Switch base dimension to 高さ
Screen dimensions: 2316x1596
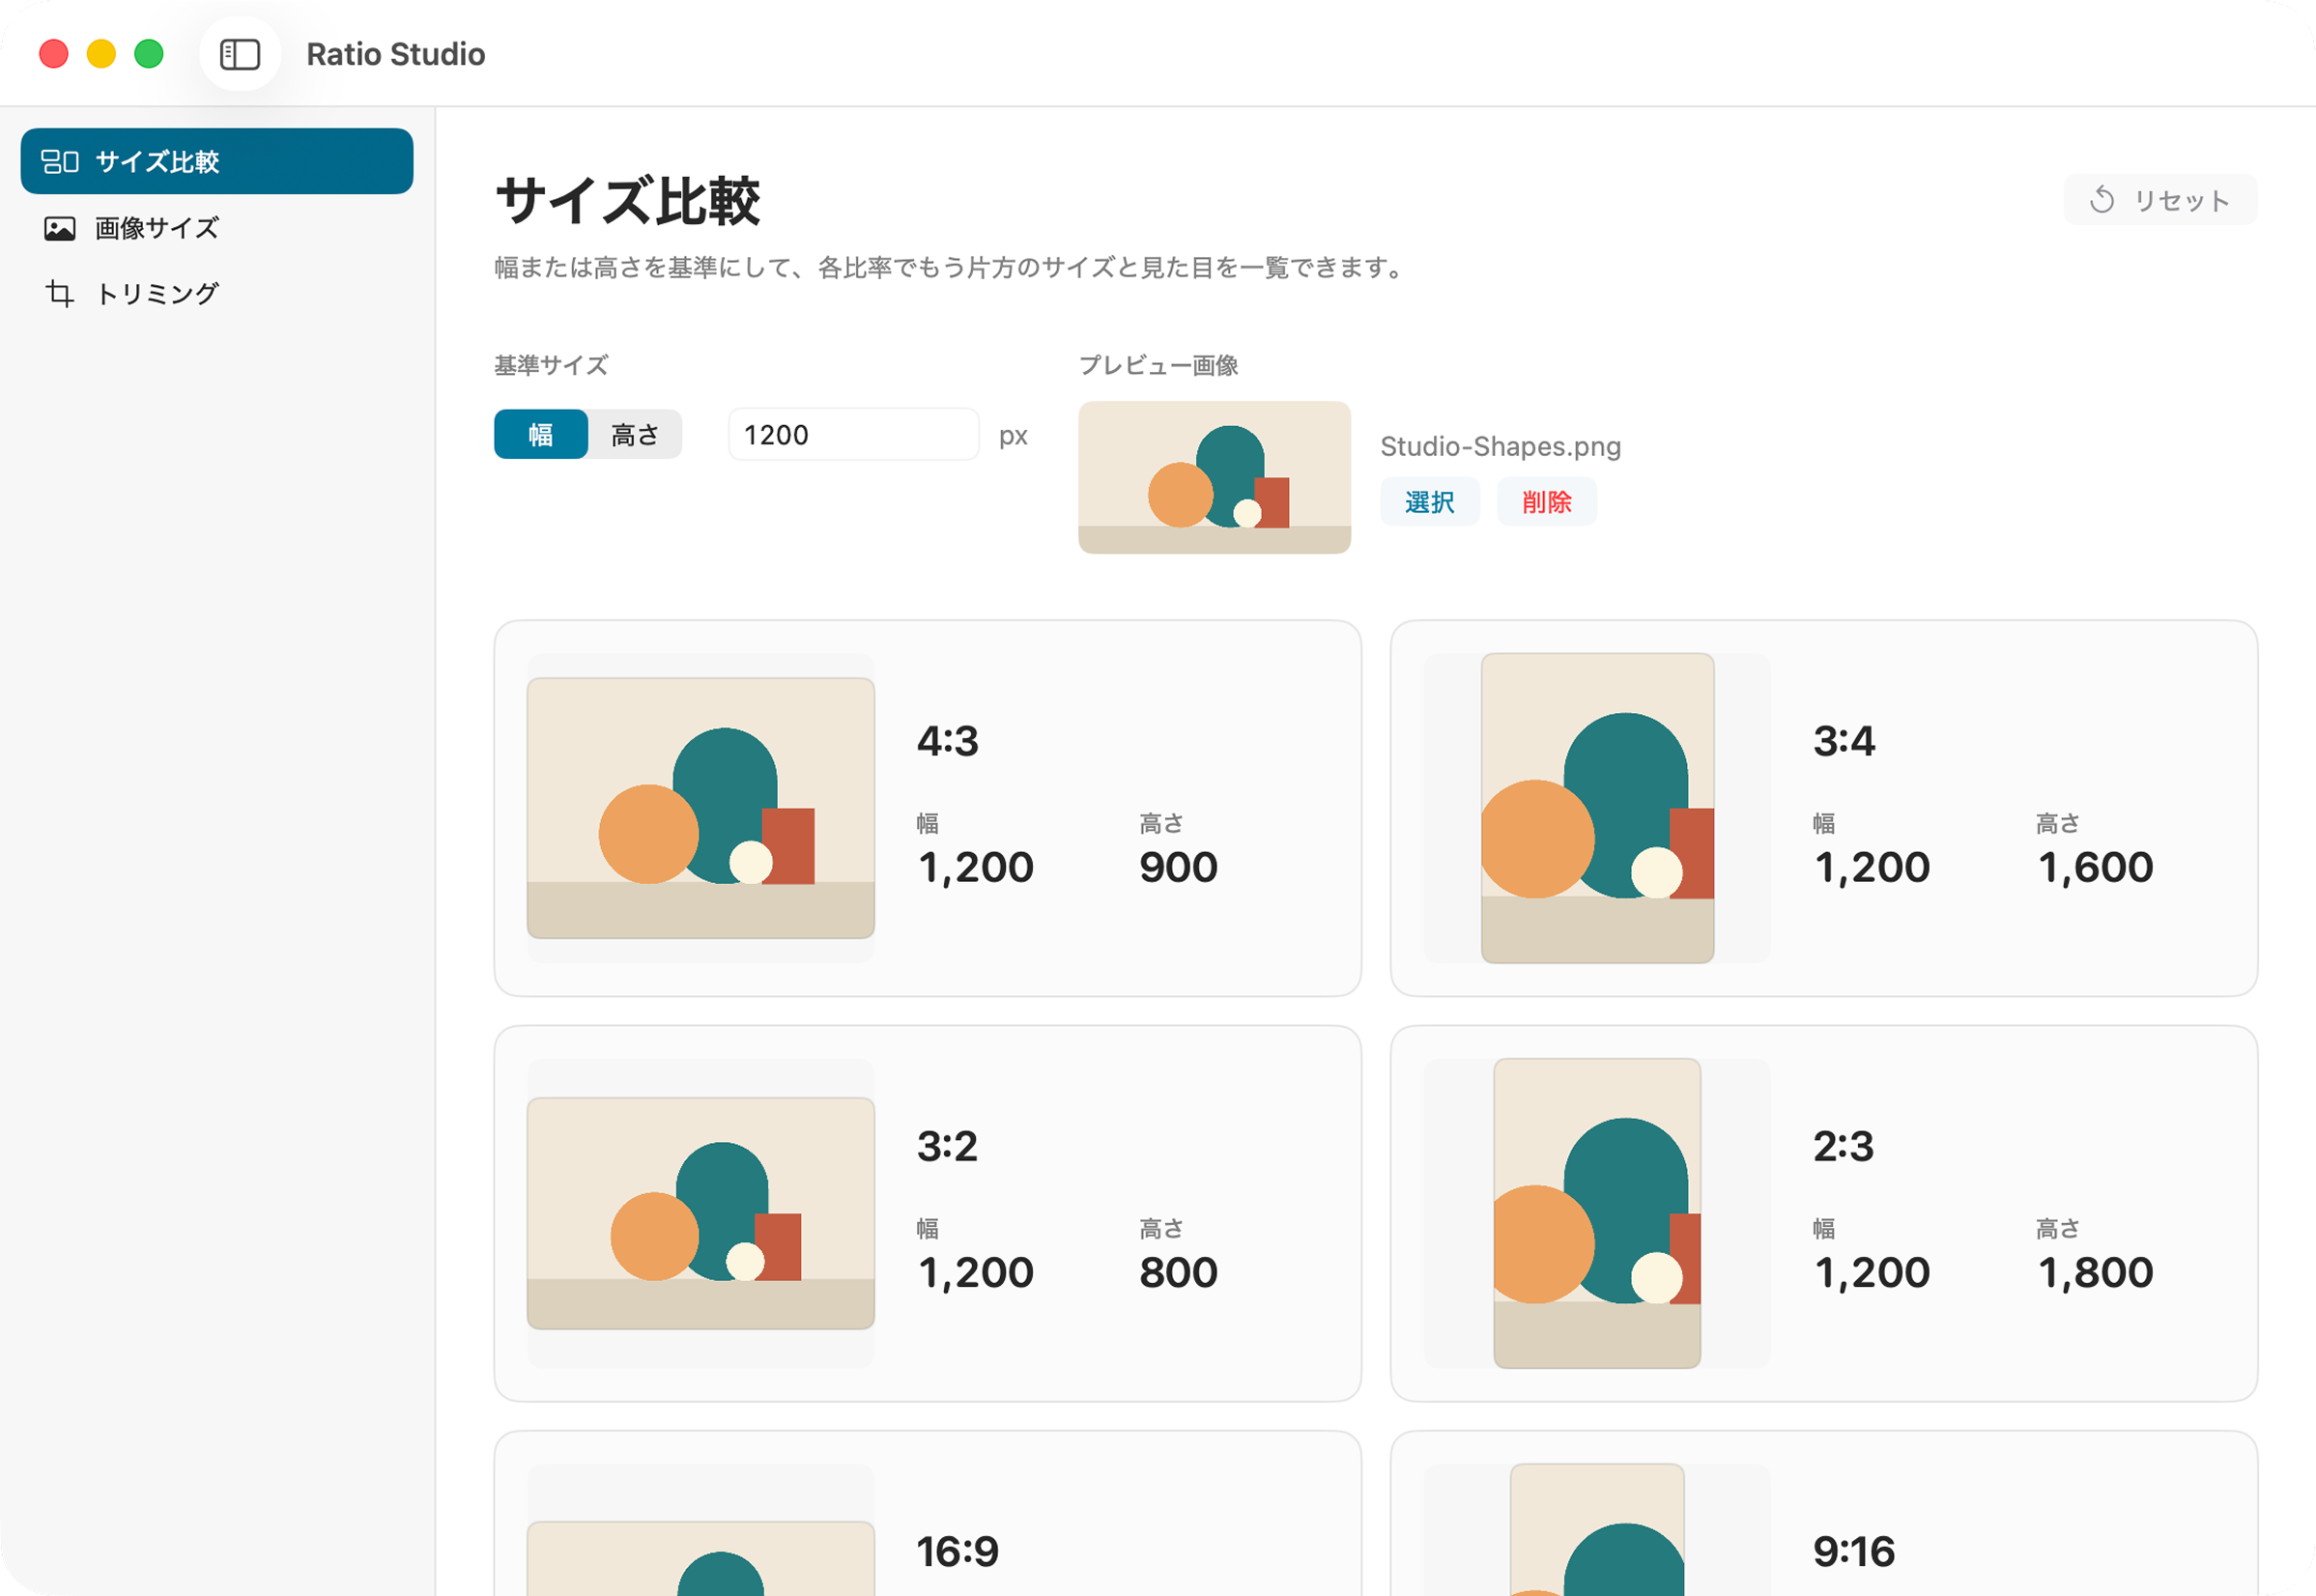click(x=635, y=434)
